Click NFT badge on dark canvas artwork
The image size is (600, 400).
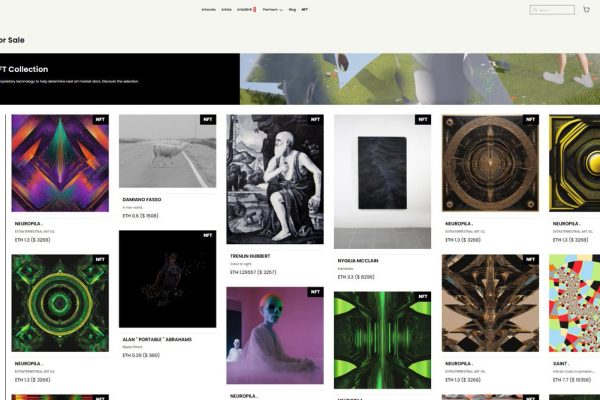pyautogui.click(x=423, y=119)
